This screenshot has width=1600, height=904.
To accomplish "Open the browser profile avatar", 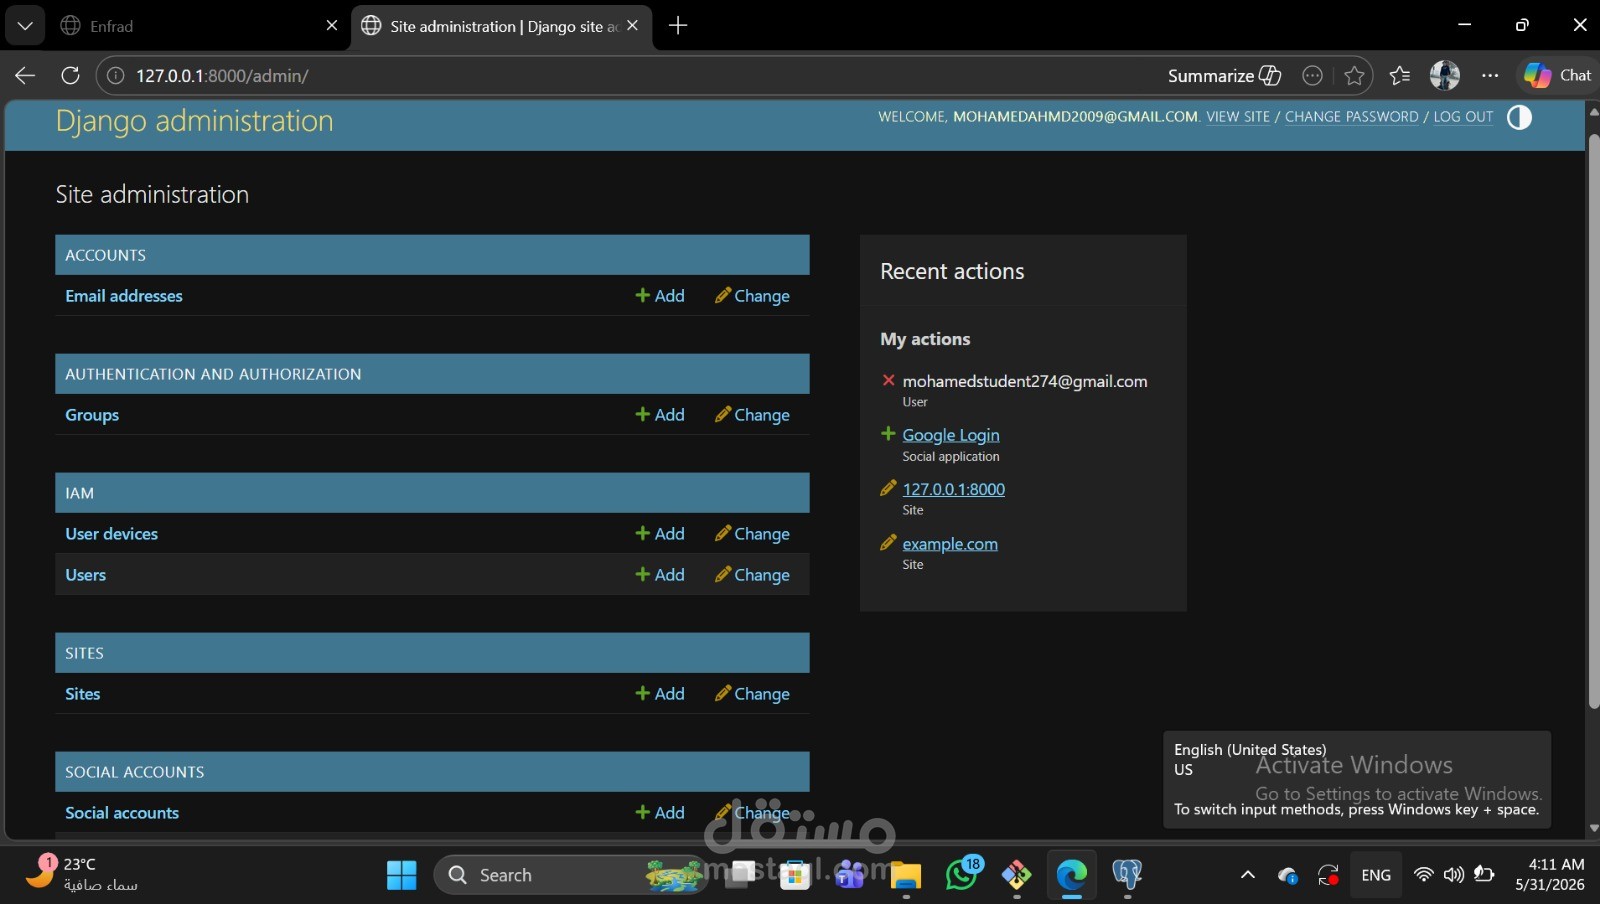I will coord(1445,75).
